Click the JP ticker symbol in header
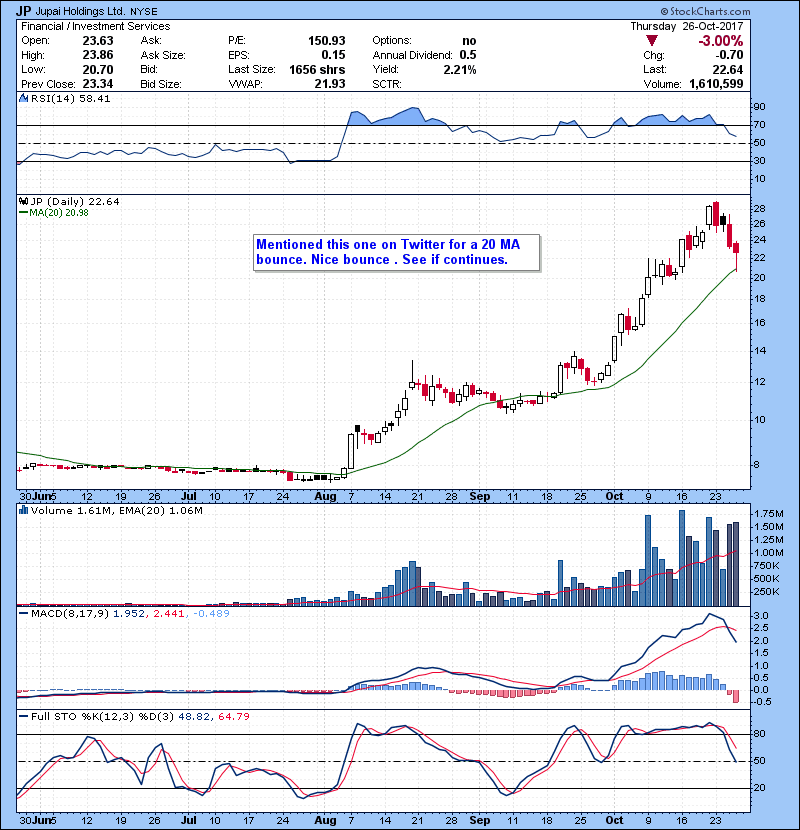 pos(23,11)
